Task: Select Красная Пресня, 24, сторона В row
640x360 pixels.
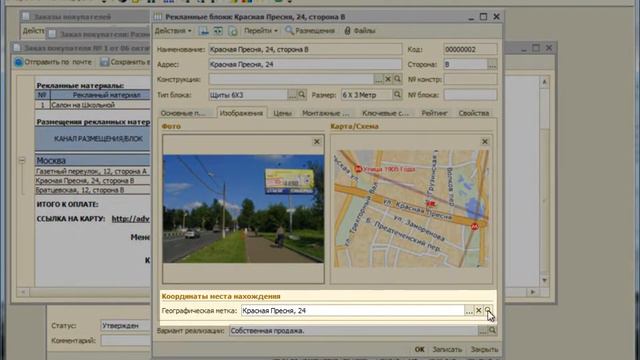Action: [93, 181]
